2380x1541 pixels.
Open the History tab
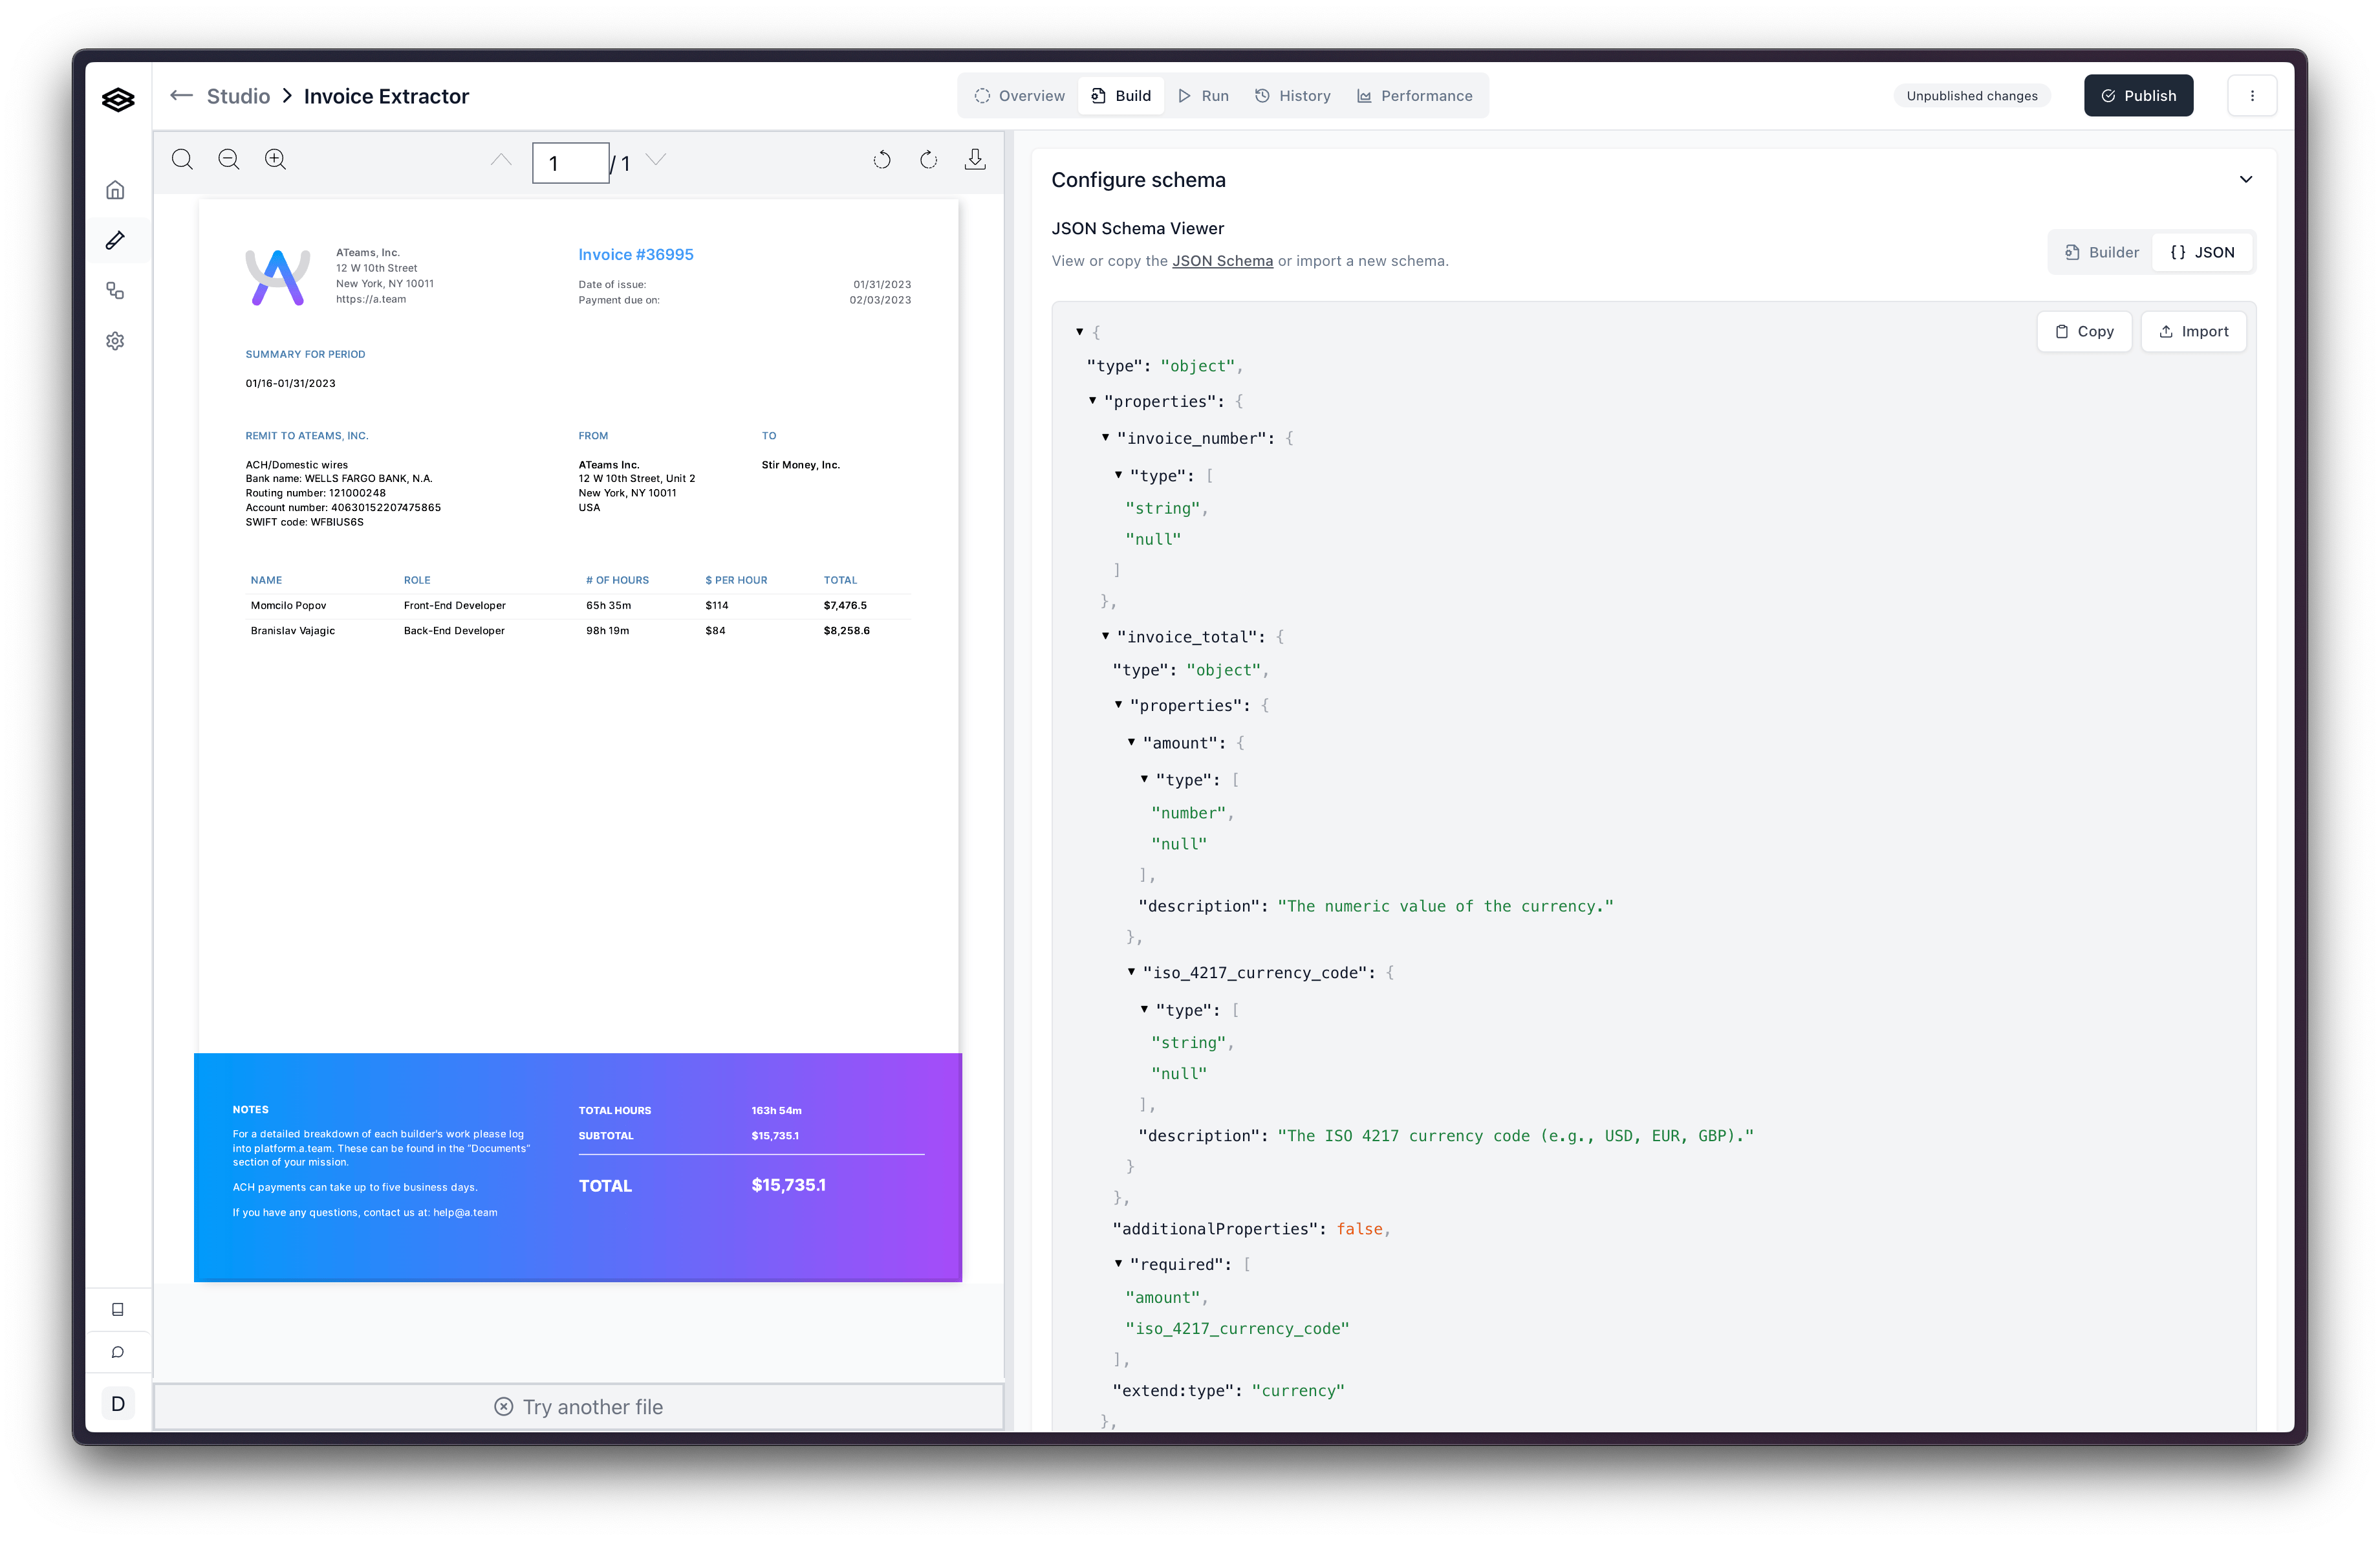click(1292, 96)
